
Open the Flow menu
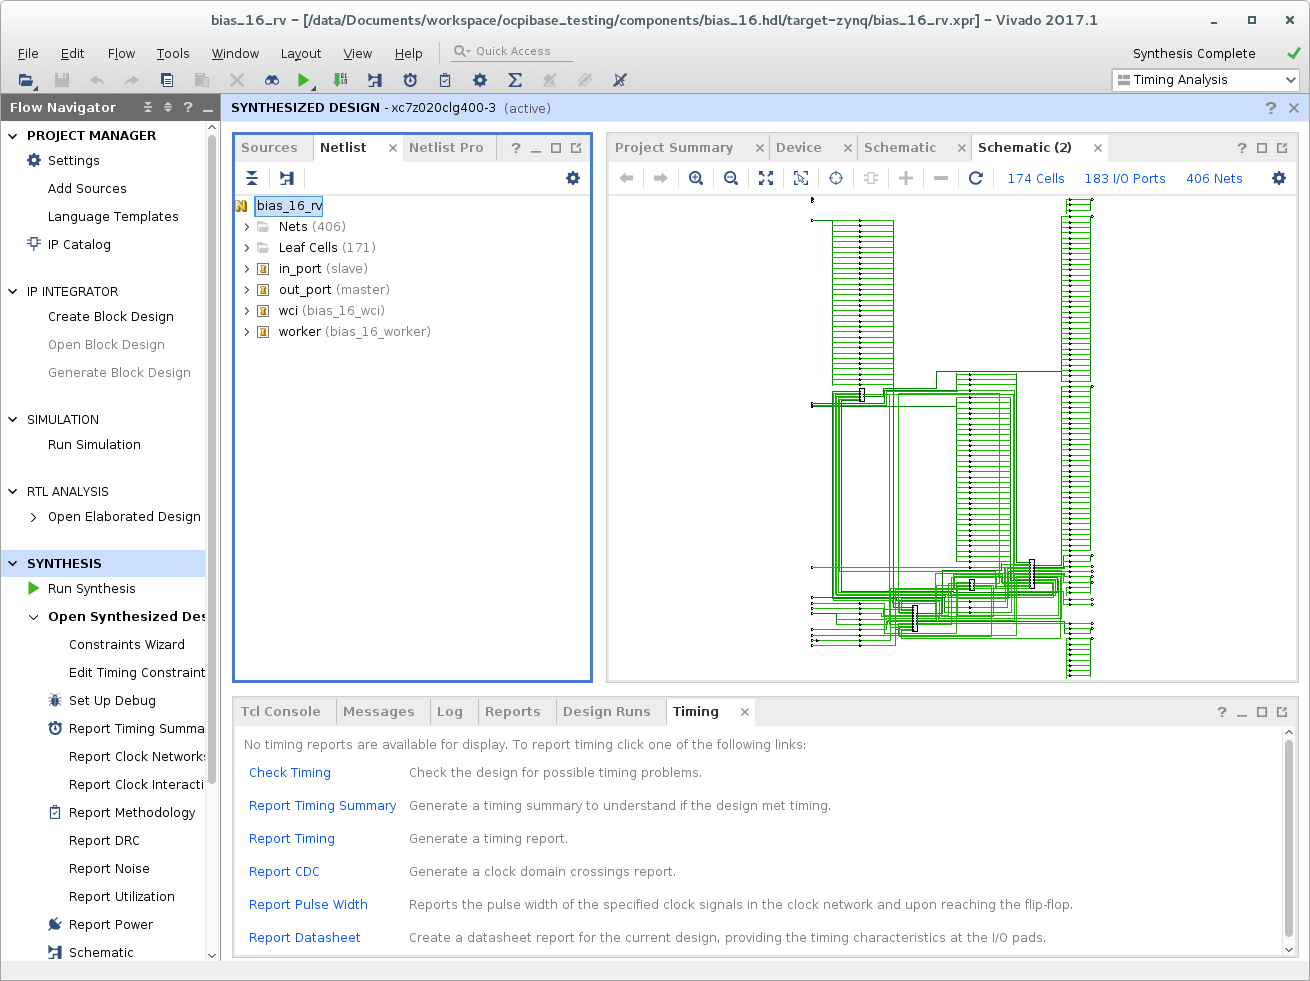(121, 54)
